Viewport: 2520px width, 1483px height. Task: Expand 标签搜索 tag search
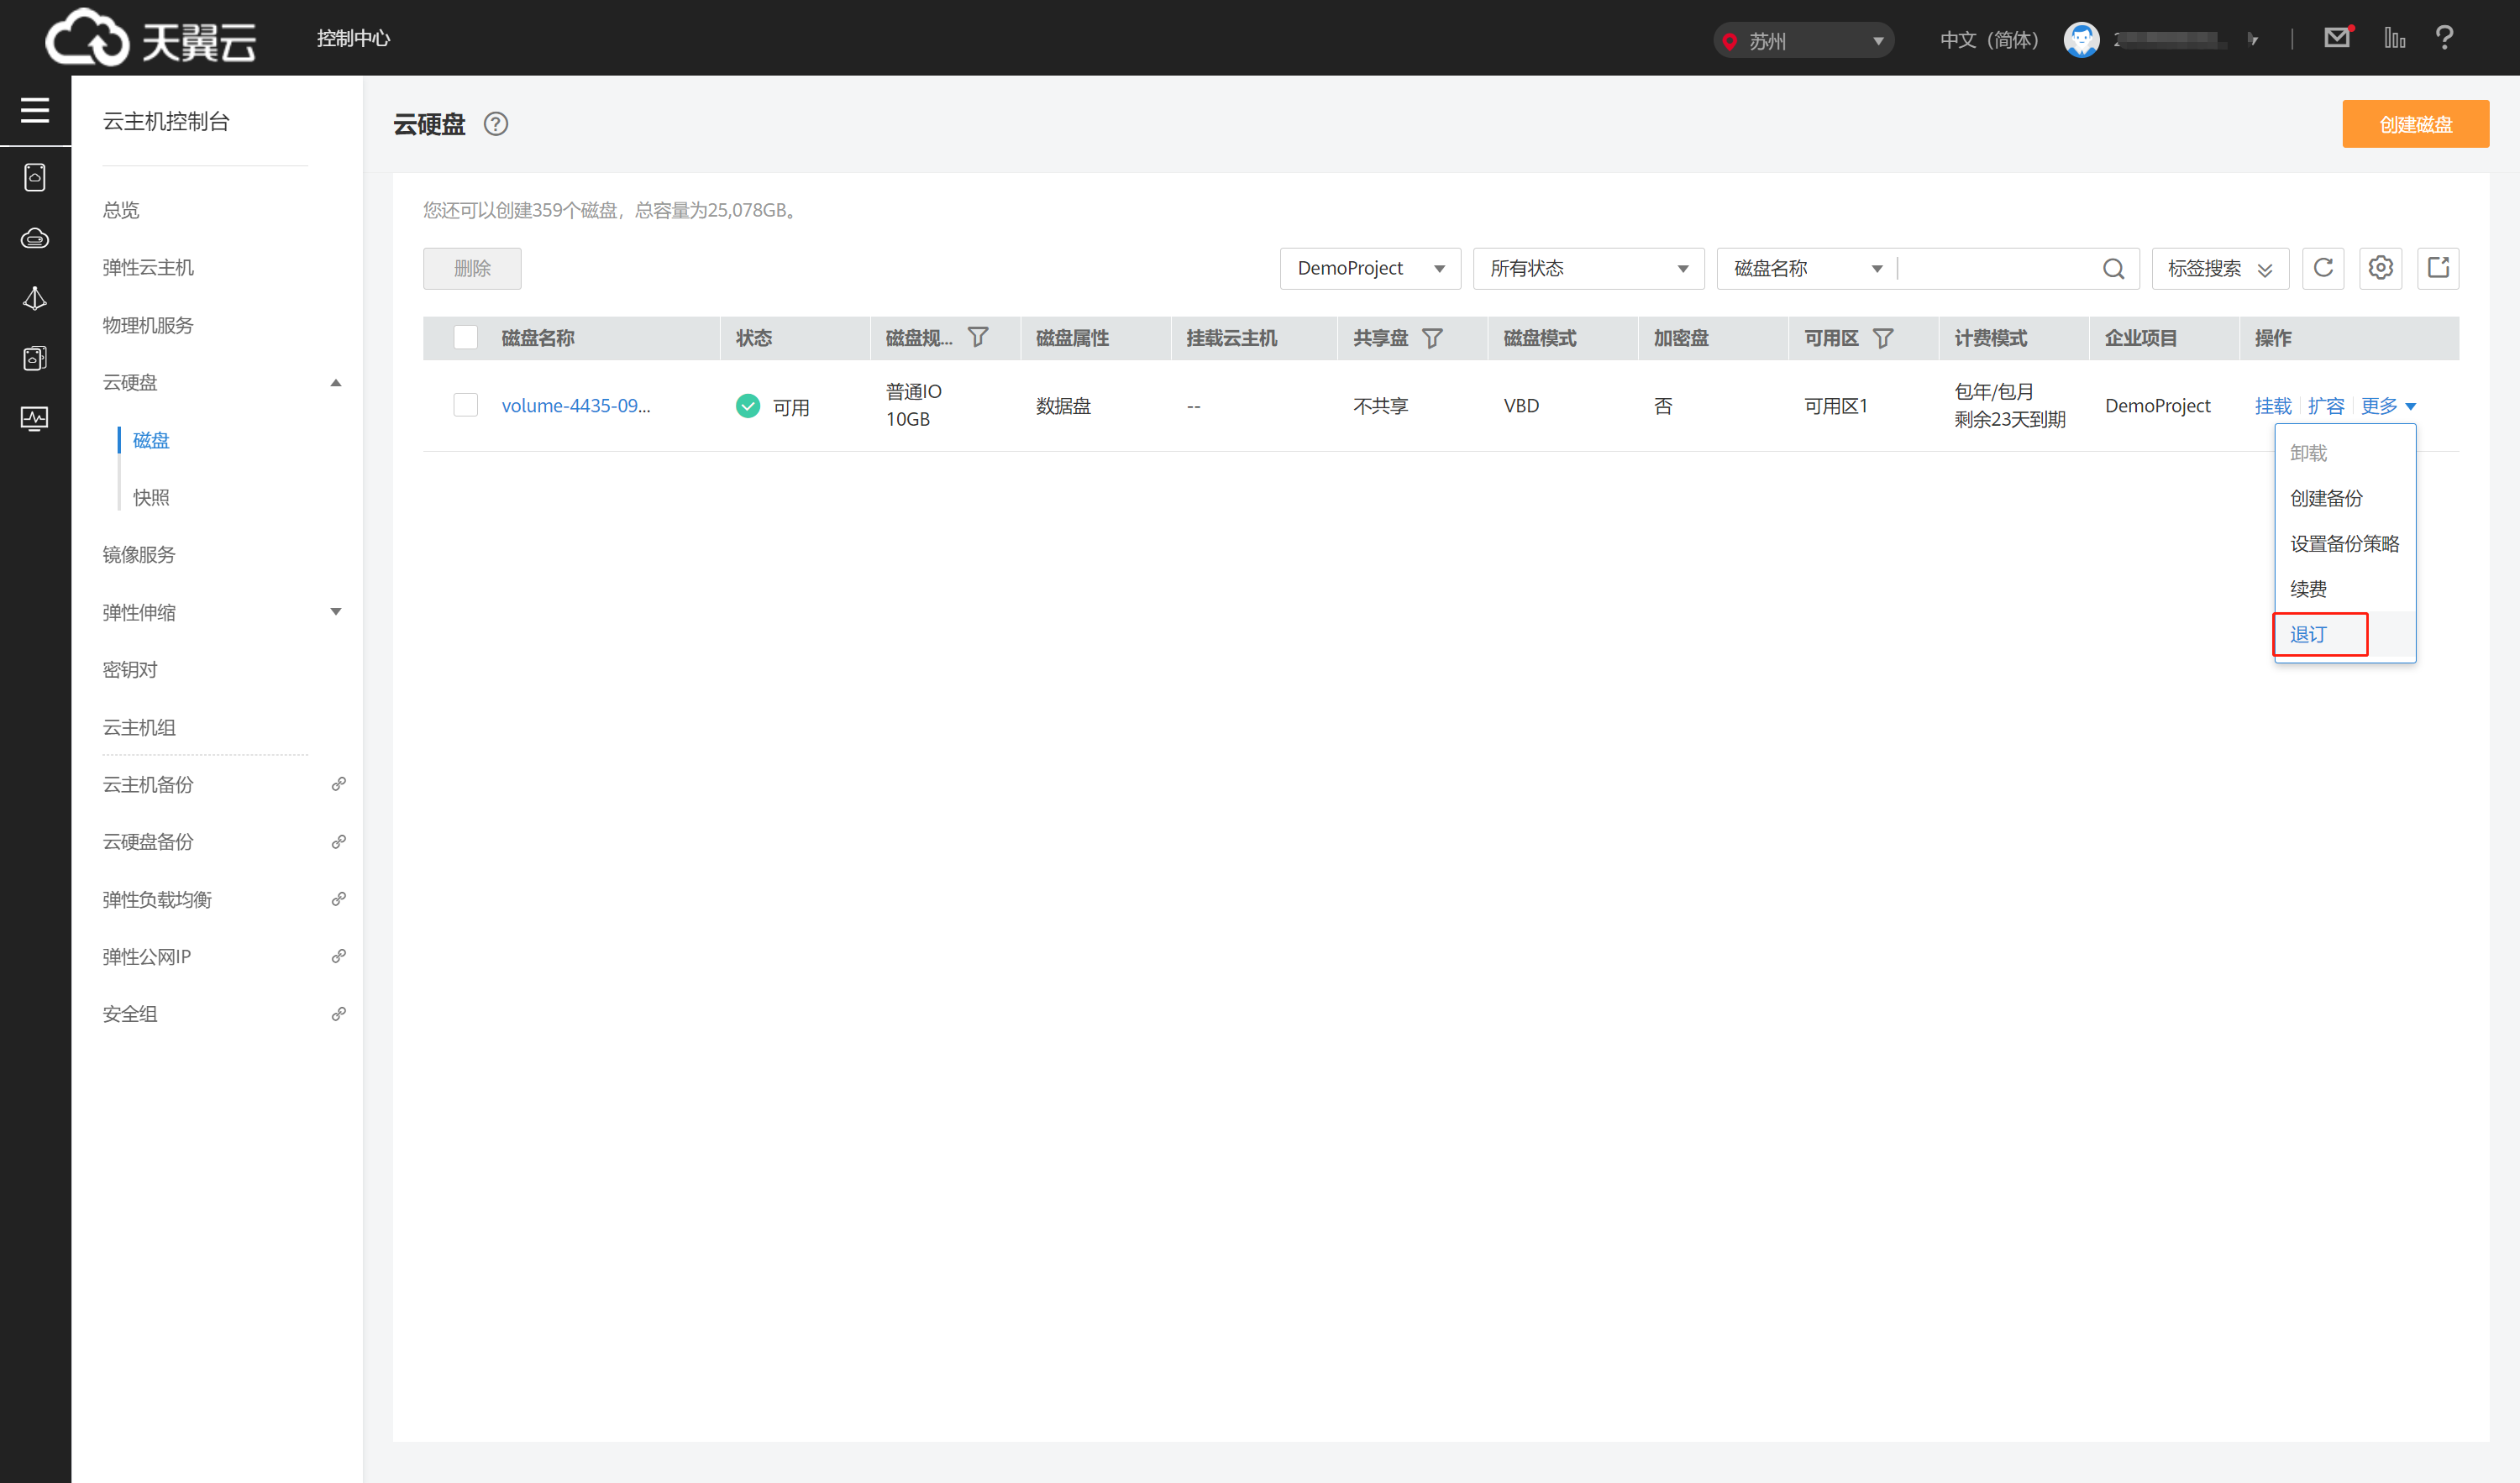pyautogui.click(x=2219, y=268)
